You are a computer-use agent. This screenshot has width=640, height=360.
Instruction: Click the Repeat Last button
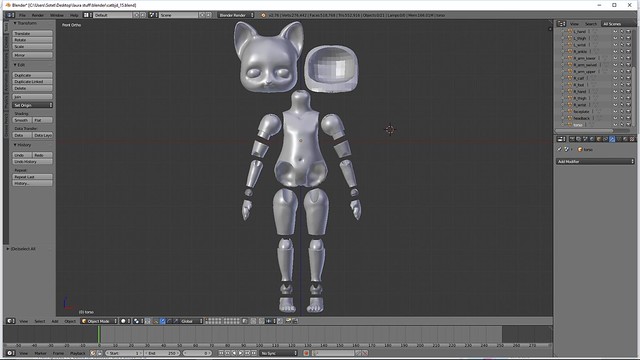(x=32, y=177)
